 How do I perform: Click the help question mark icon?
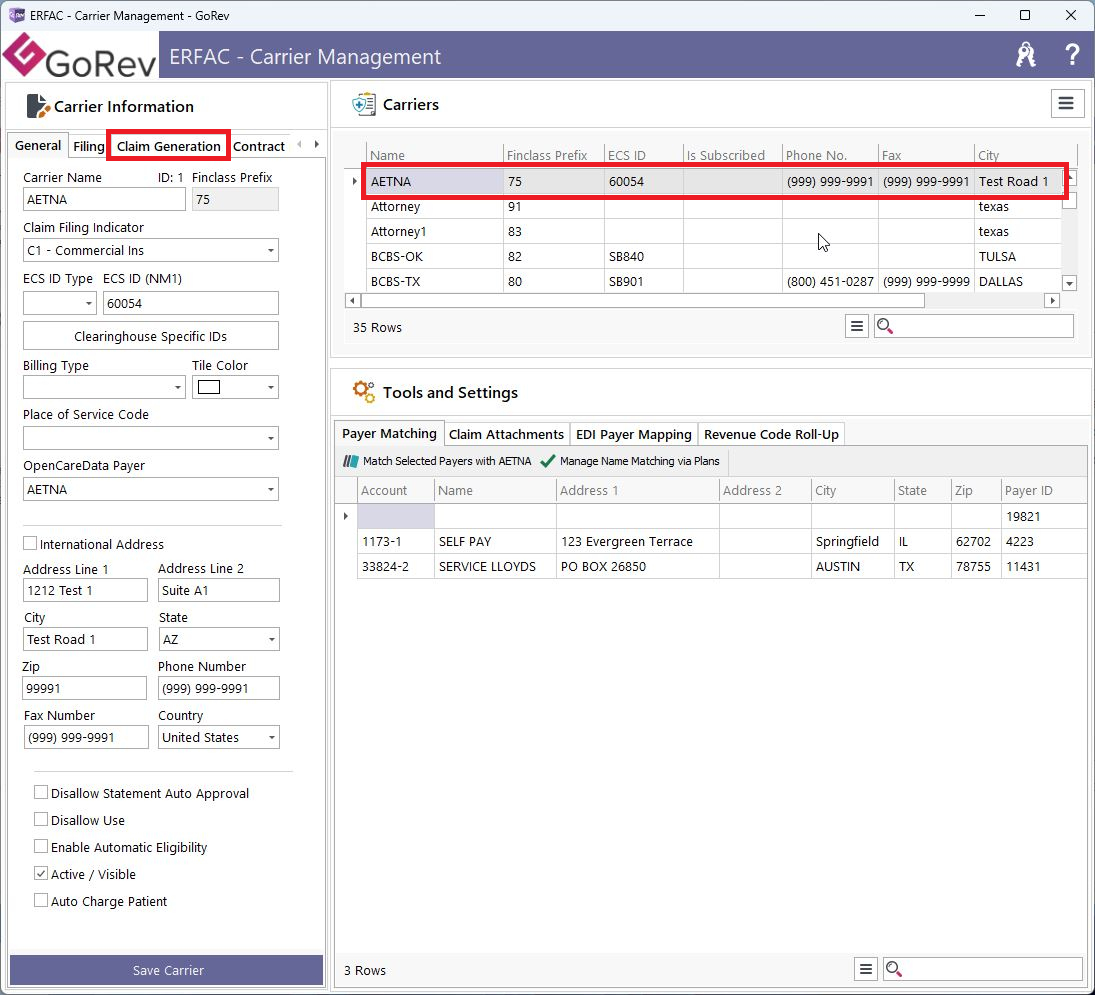1072,56
